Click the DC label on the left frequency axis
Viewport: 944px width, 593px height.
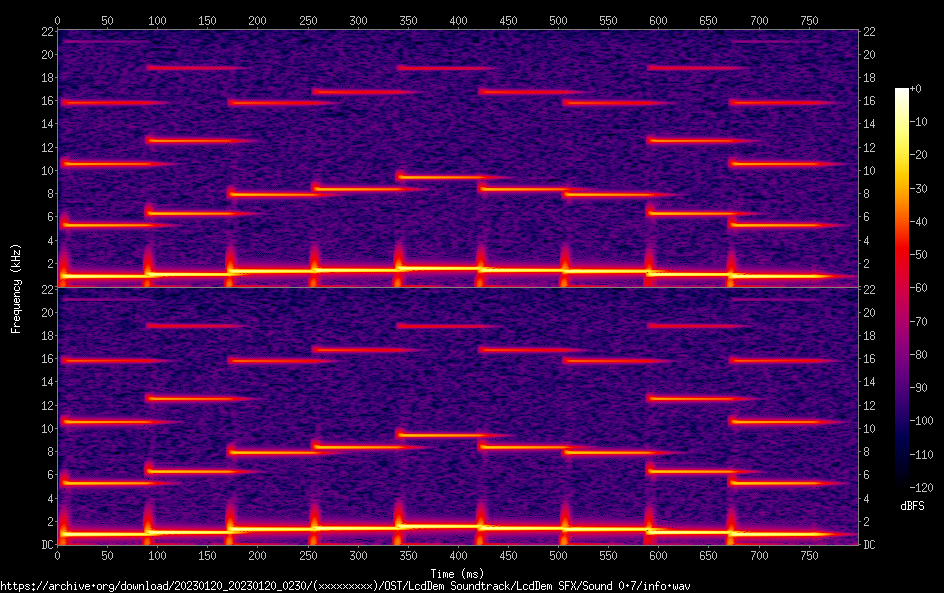[45, 545]
